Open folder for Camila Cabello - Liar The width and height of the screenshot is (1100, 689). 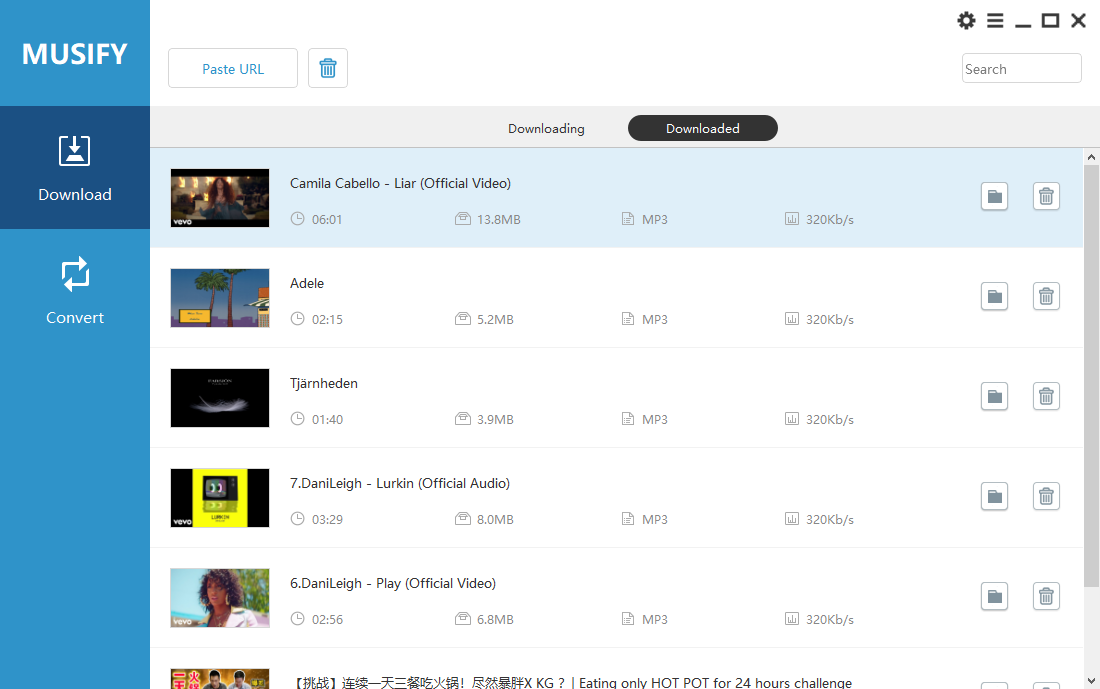click(x=994, y=196)
